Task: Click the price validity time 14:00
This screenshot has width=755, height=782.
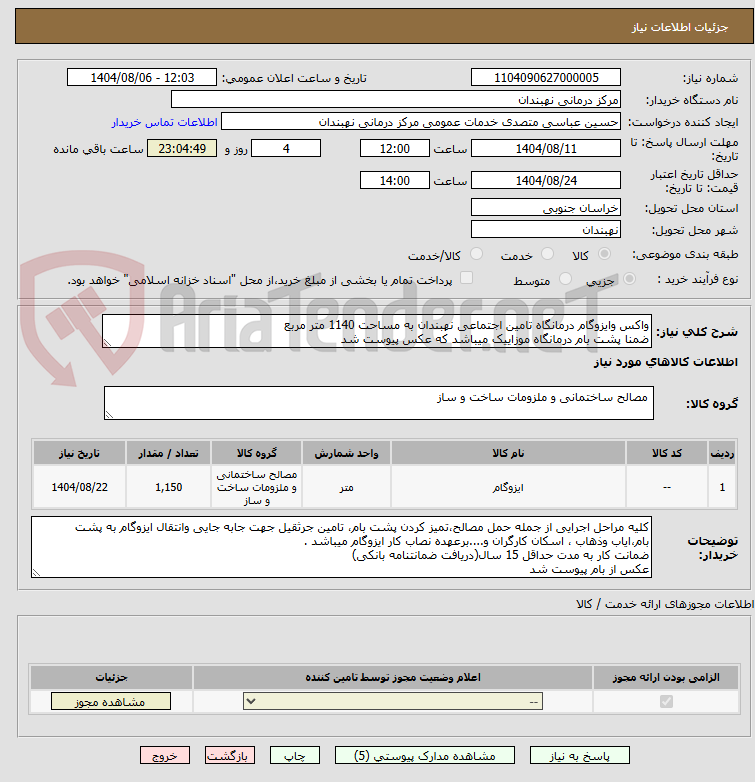Action: (x=395, y=180)
